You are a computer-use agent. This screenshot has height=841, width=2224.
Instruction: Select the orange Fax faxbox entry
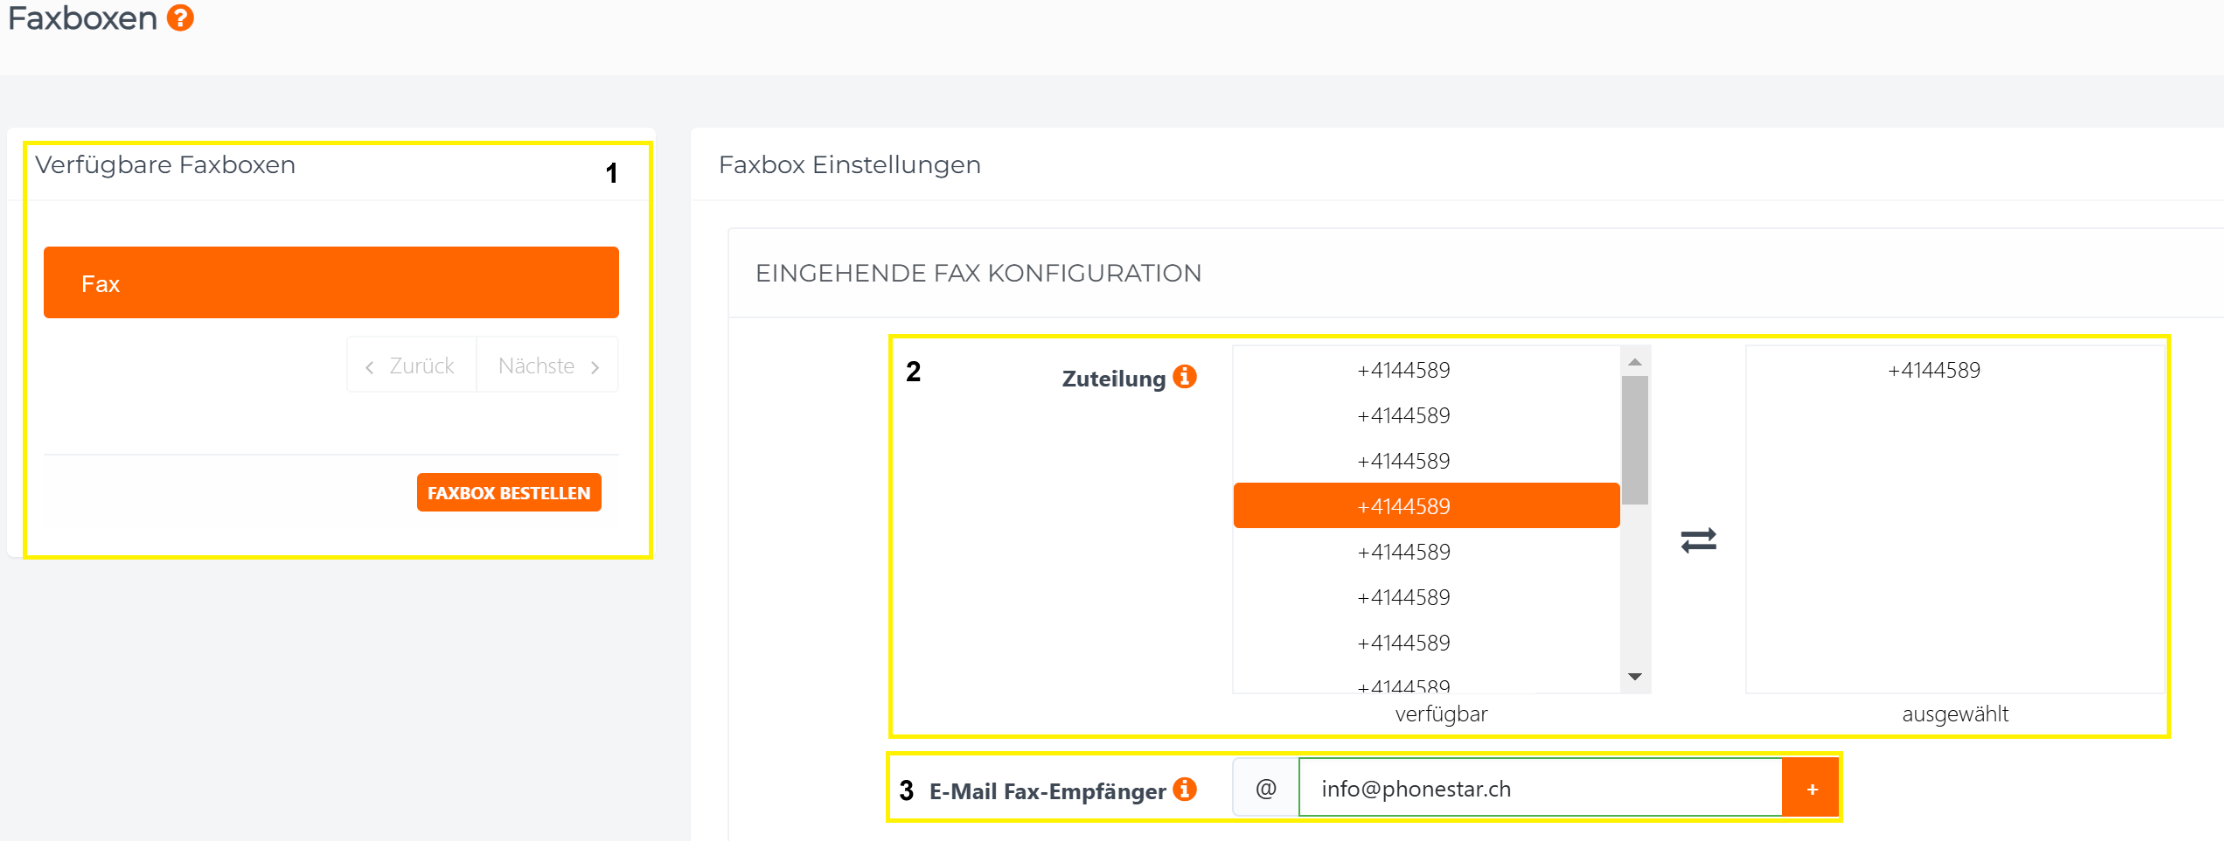point(331,283)
